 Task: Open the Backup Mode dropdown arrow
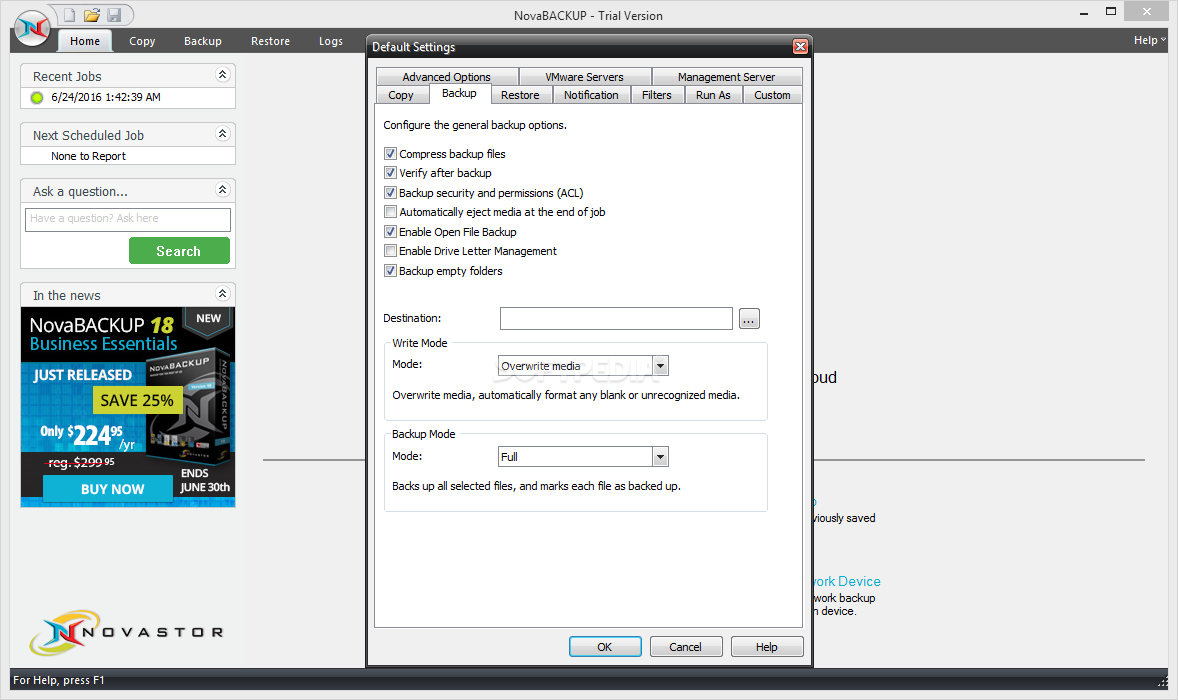[x=660, y=457]
